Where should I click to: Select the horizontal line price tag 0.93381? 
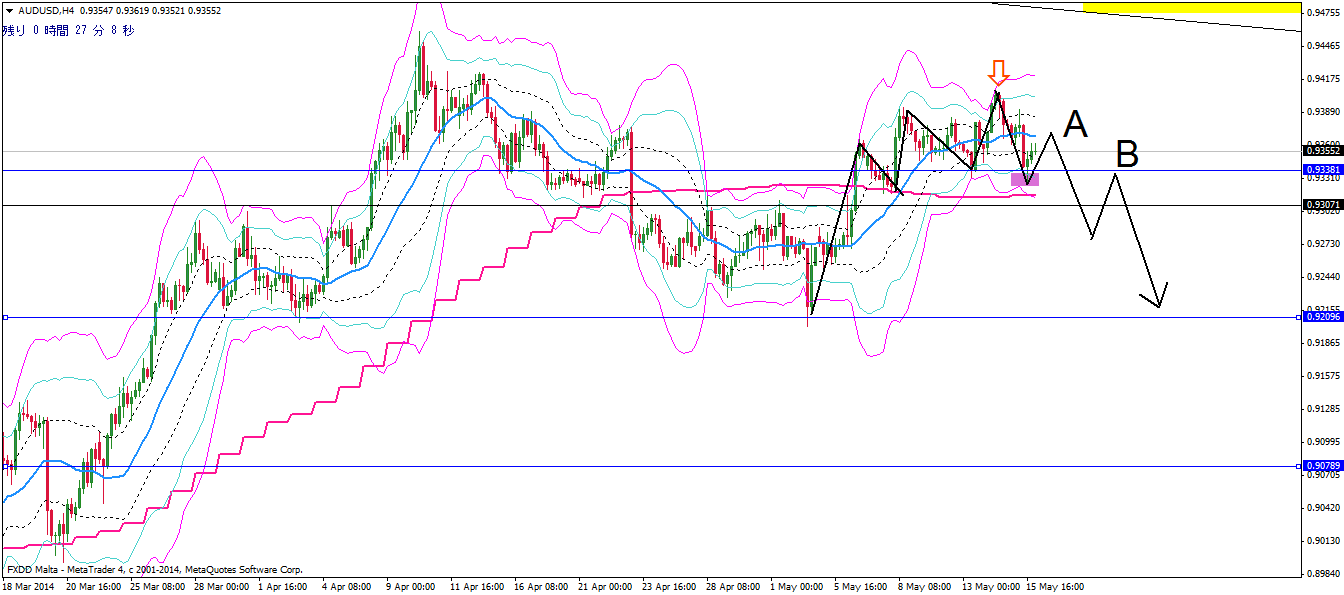(1323, 170)
